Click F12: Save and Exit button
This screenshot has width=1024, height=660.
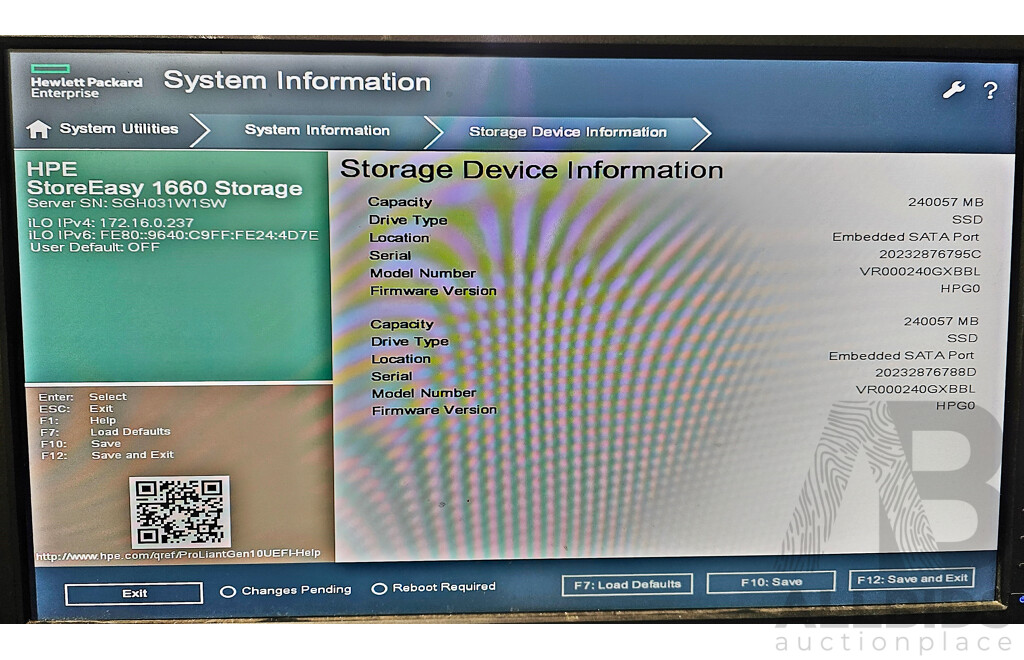pos(912,578)
